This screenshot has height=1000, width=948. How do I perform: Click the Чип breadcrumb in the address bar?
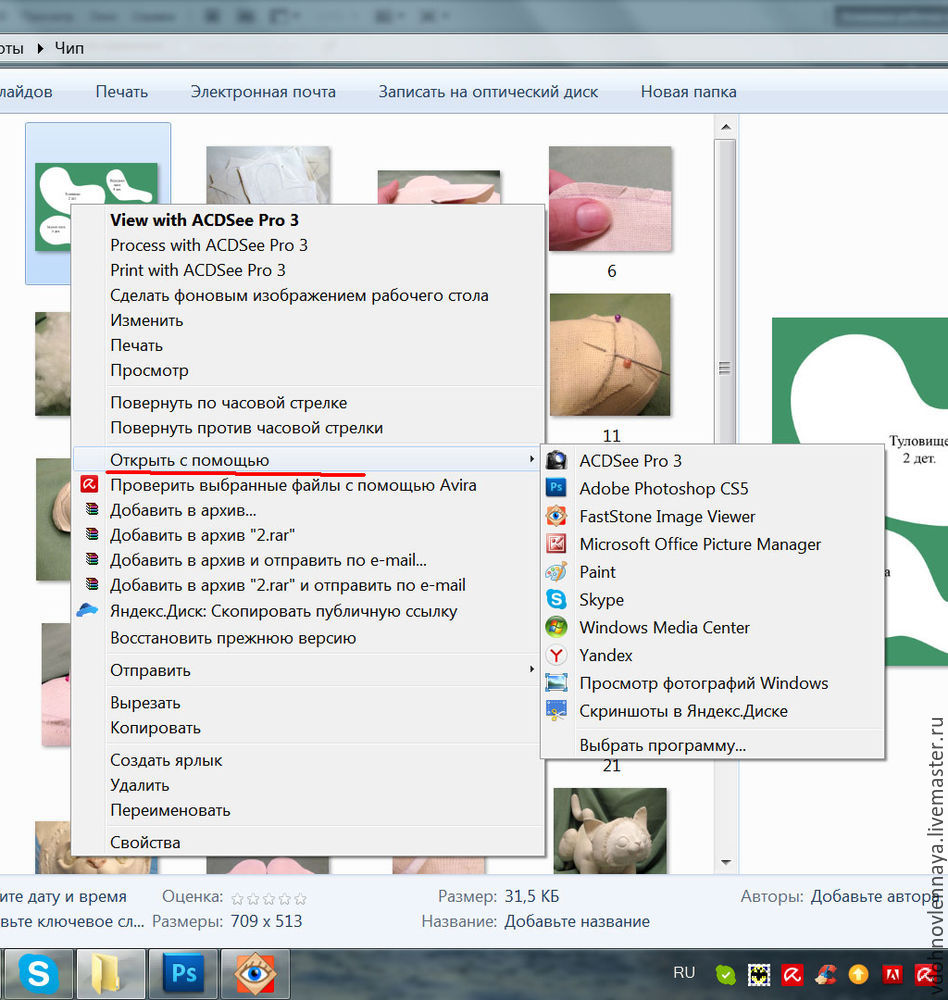[69, 48]
